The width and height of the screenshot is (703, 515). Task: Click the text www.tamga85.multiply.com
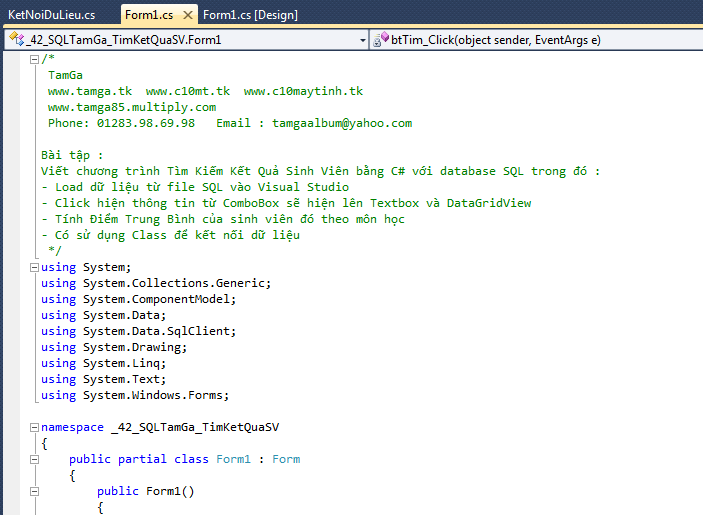point(132,108)
